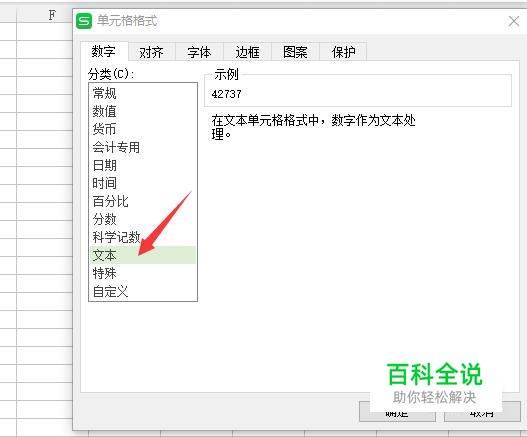The height and width of the screenshot is (437, 527).
Task: Open the 保护 tab
Action: [343, 52]
